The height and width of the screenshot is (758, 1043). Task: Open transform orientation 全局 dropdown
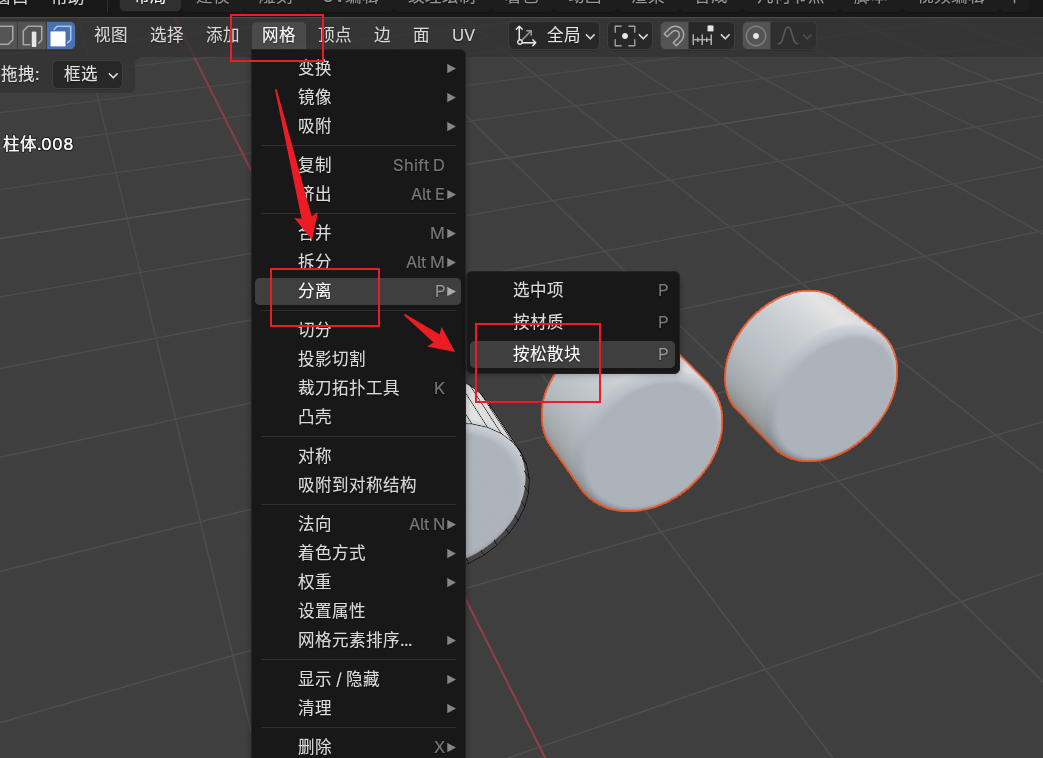(x=555, y=36)
